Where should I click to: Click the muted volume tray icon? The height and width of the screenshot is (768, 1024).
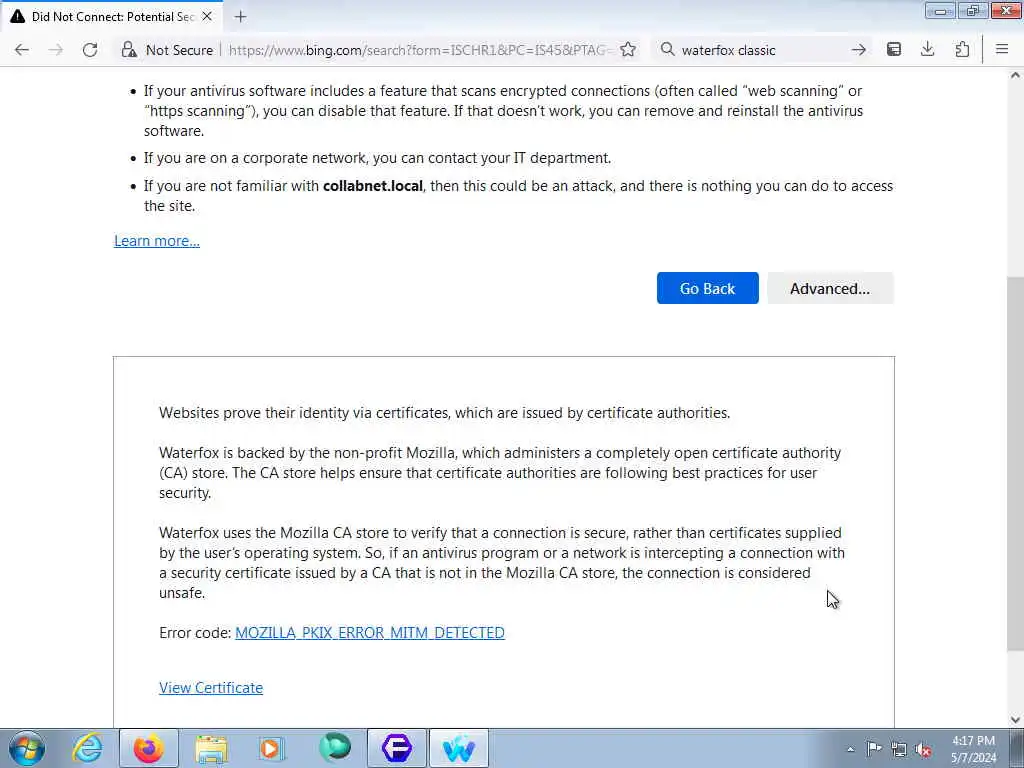923,750
